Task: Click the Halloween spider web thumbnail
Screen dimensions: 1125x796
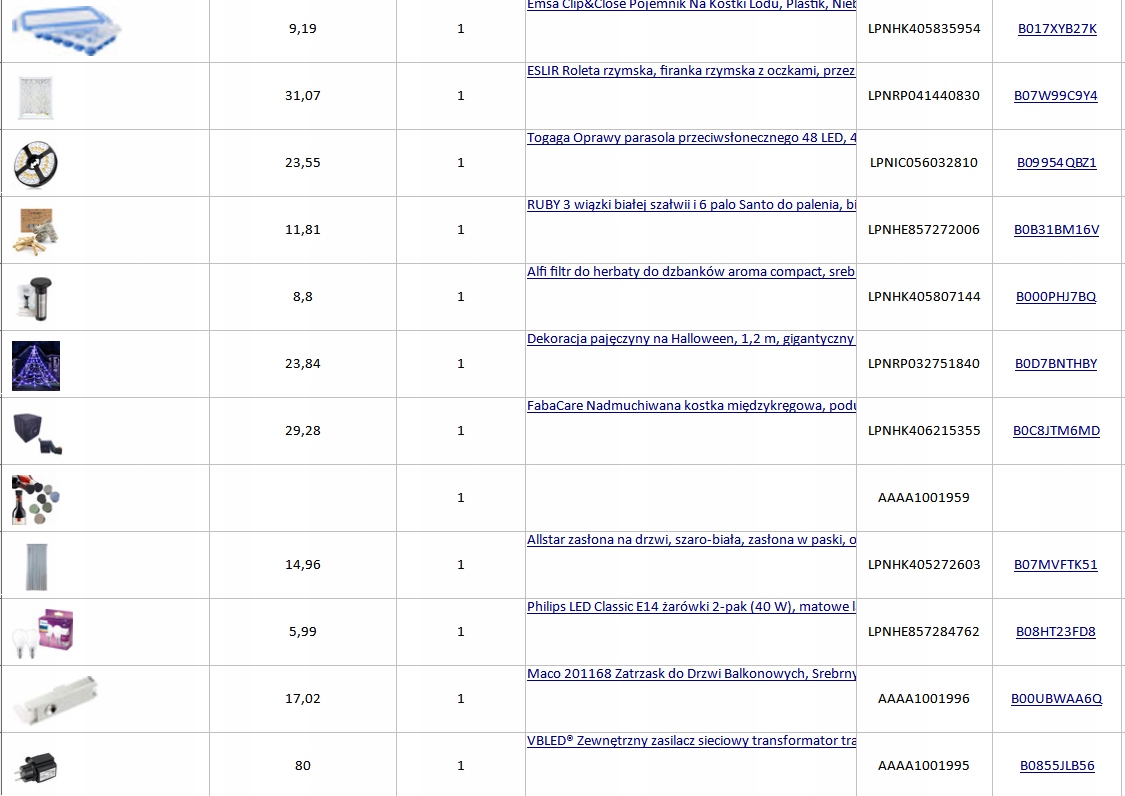Action: point(36,365)
